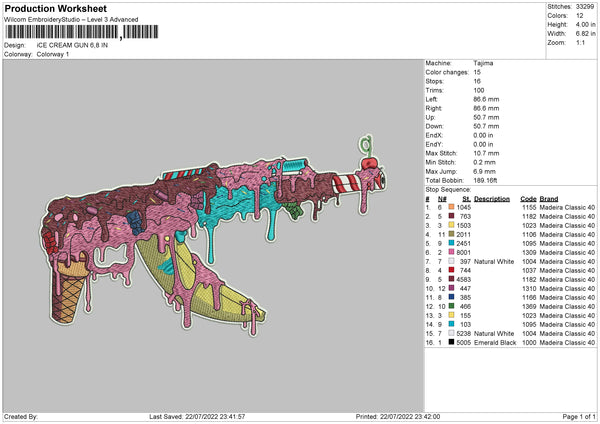Select the blue swatch beside stitch count 385
Screen dimensions: 600x424
click(x=452, y=297)
